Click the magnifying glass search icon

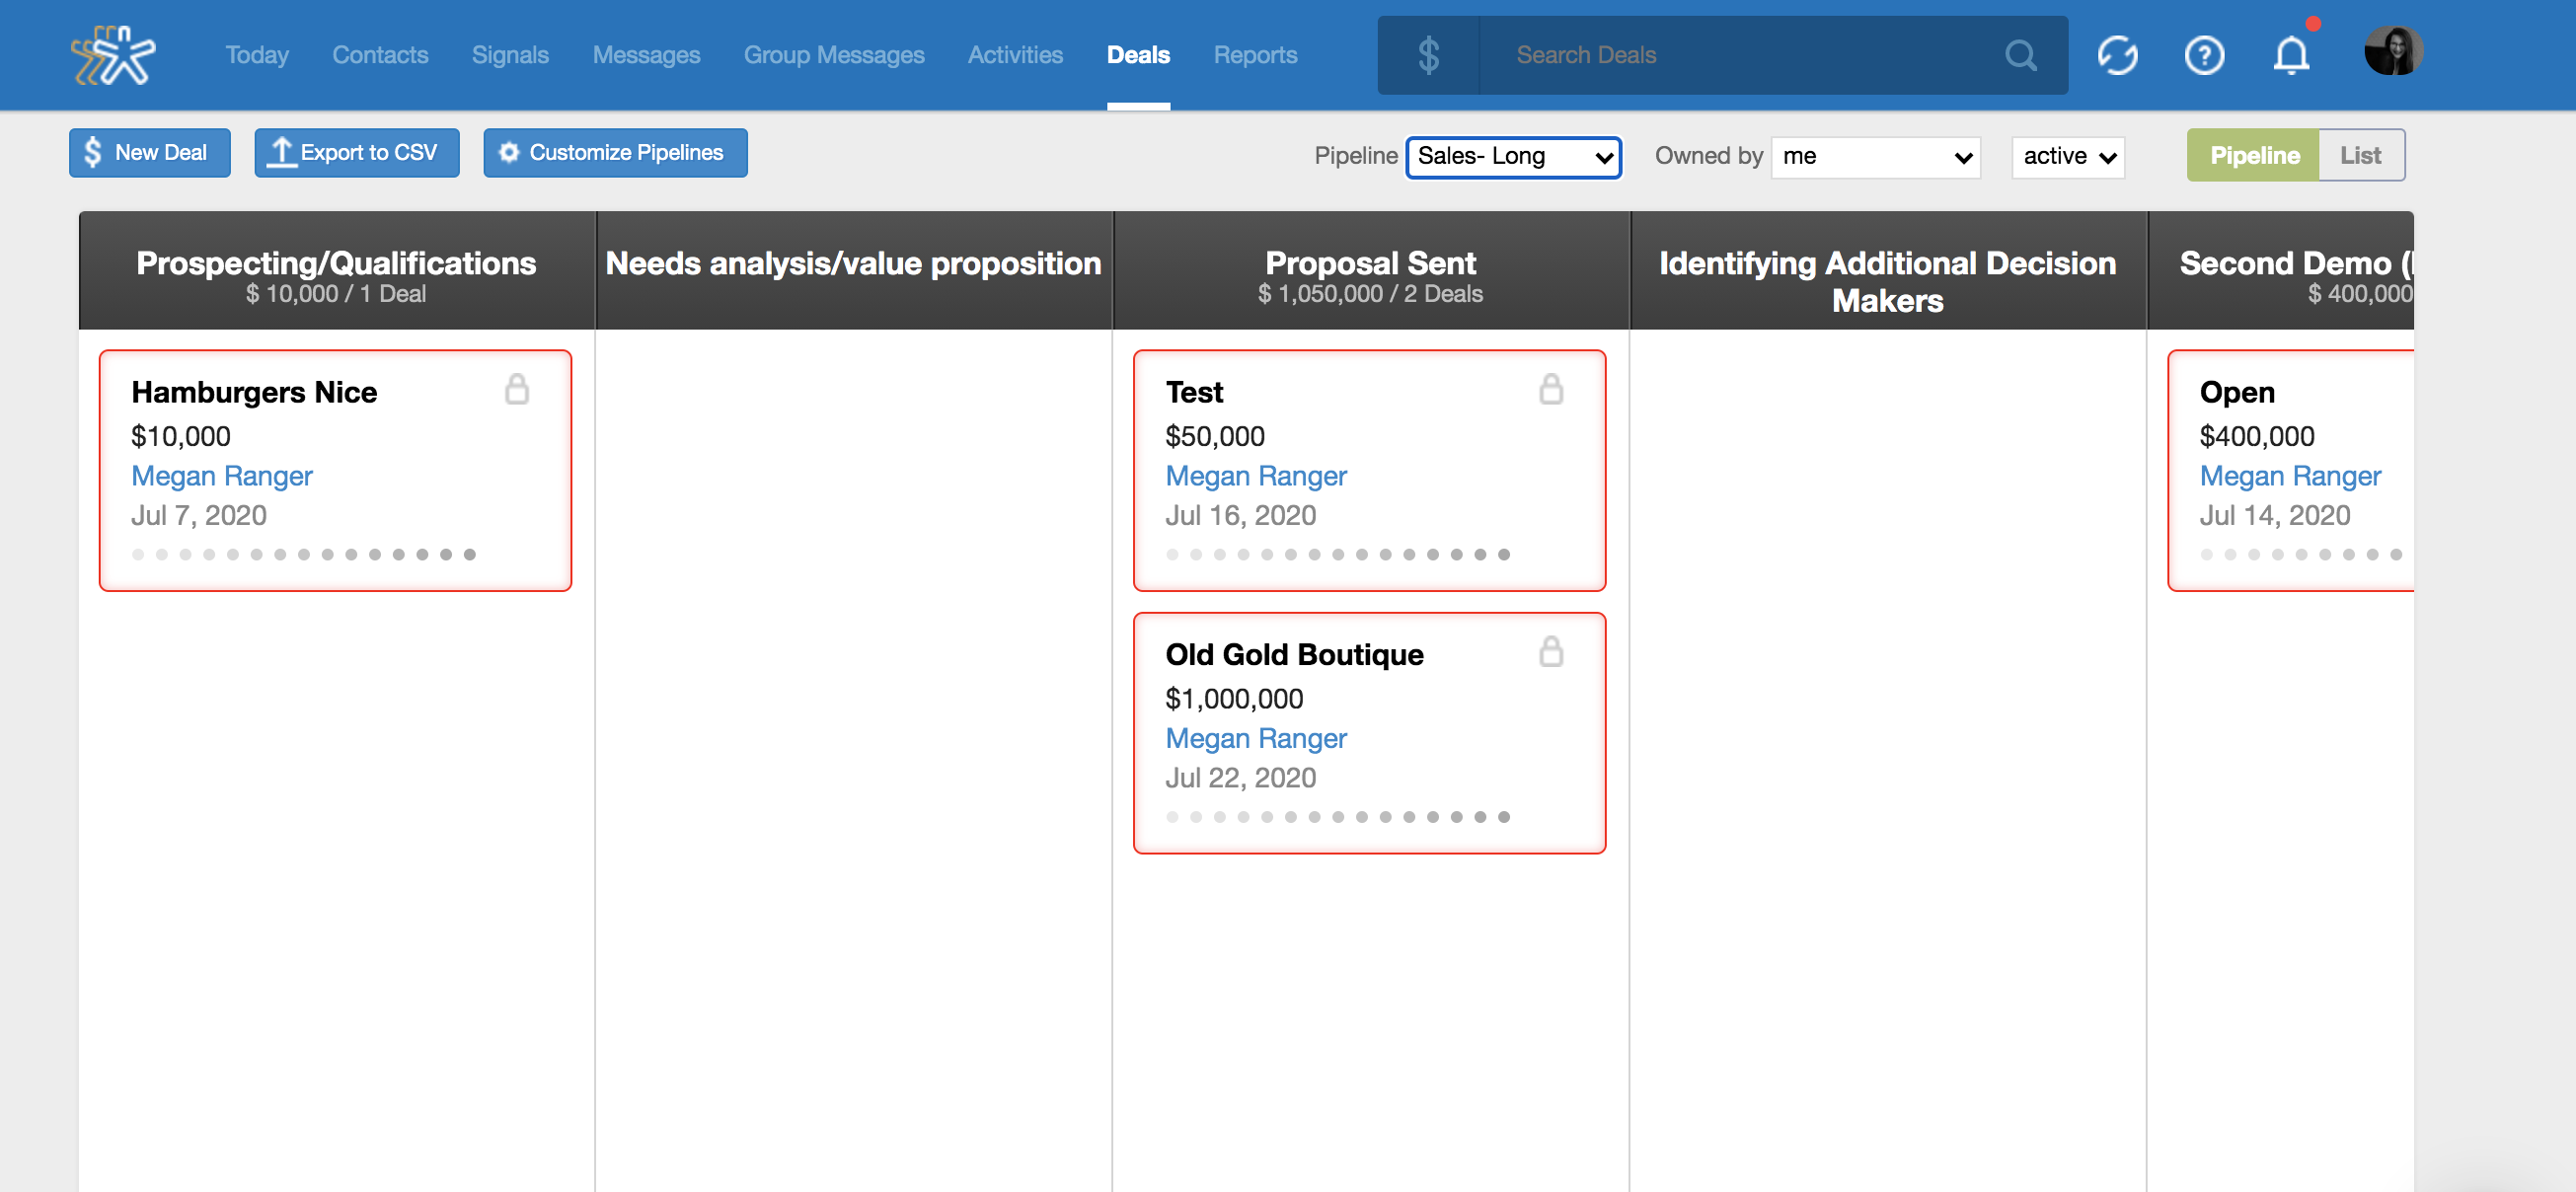point(2021,56)
